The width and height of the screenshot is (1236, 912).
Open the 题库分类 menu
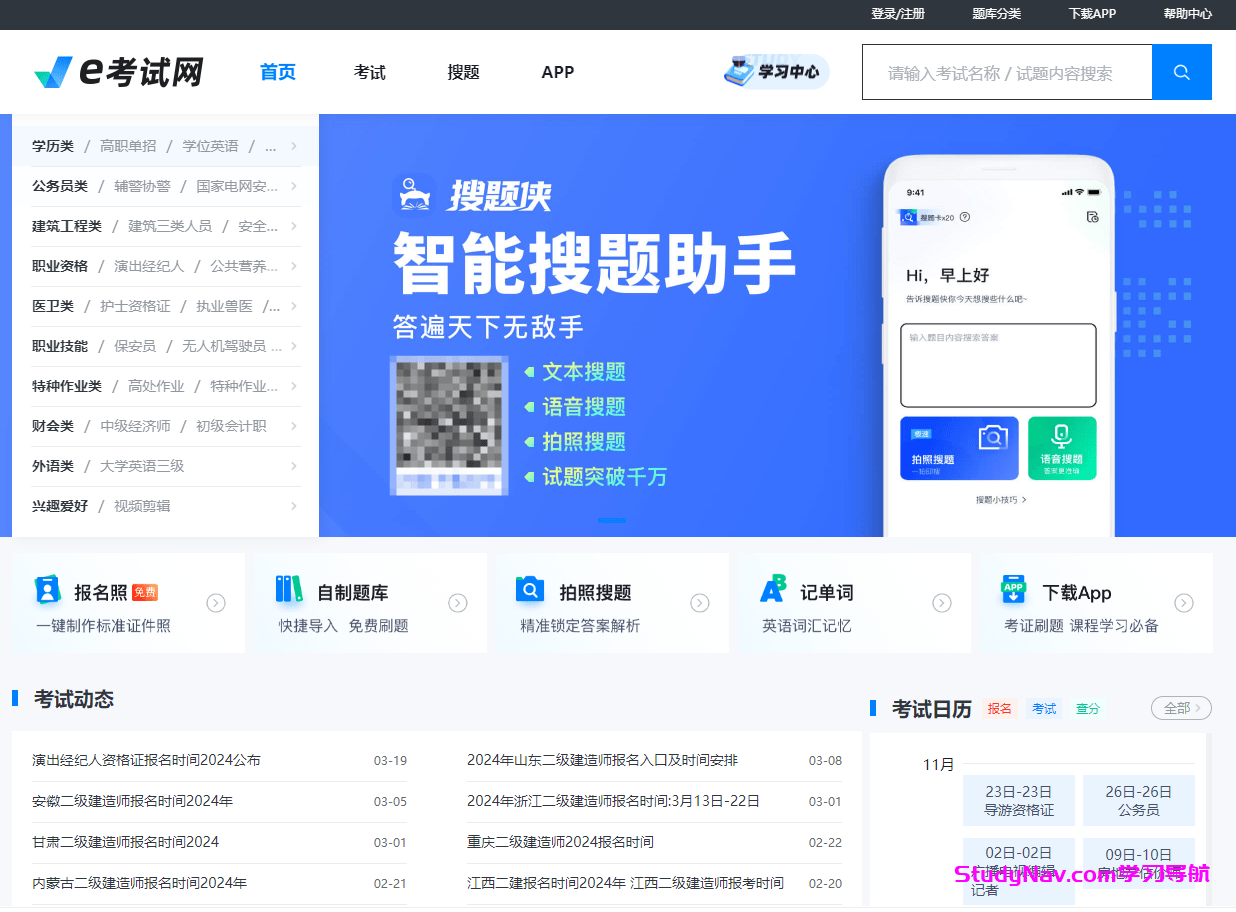click(x=996, y=14)
